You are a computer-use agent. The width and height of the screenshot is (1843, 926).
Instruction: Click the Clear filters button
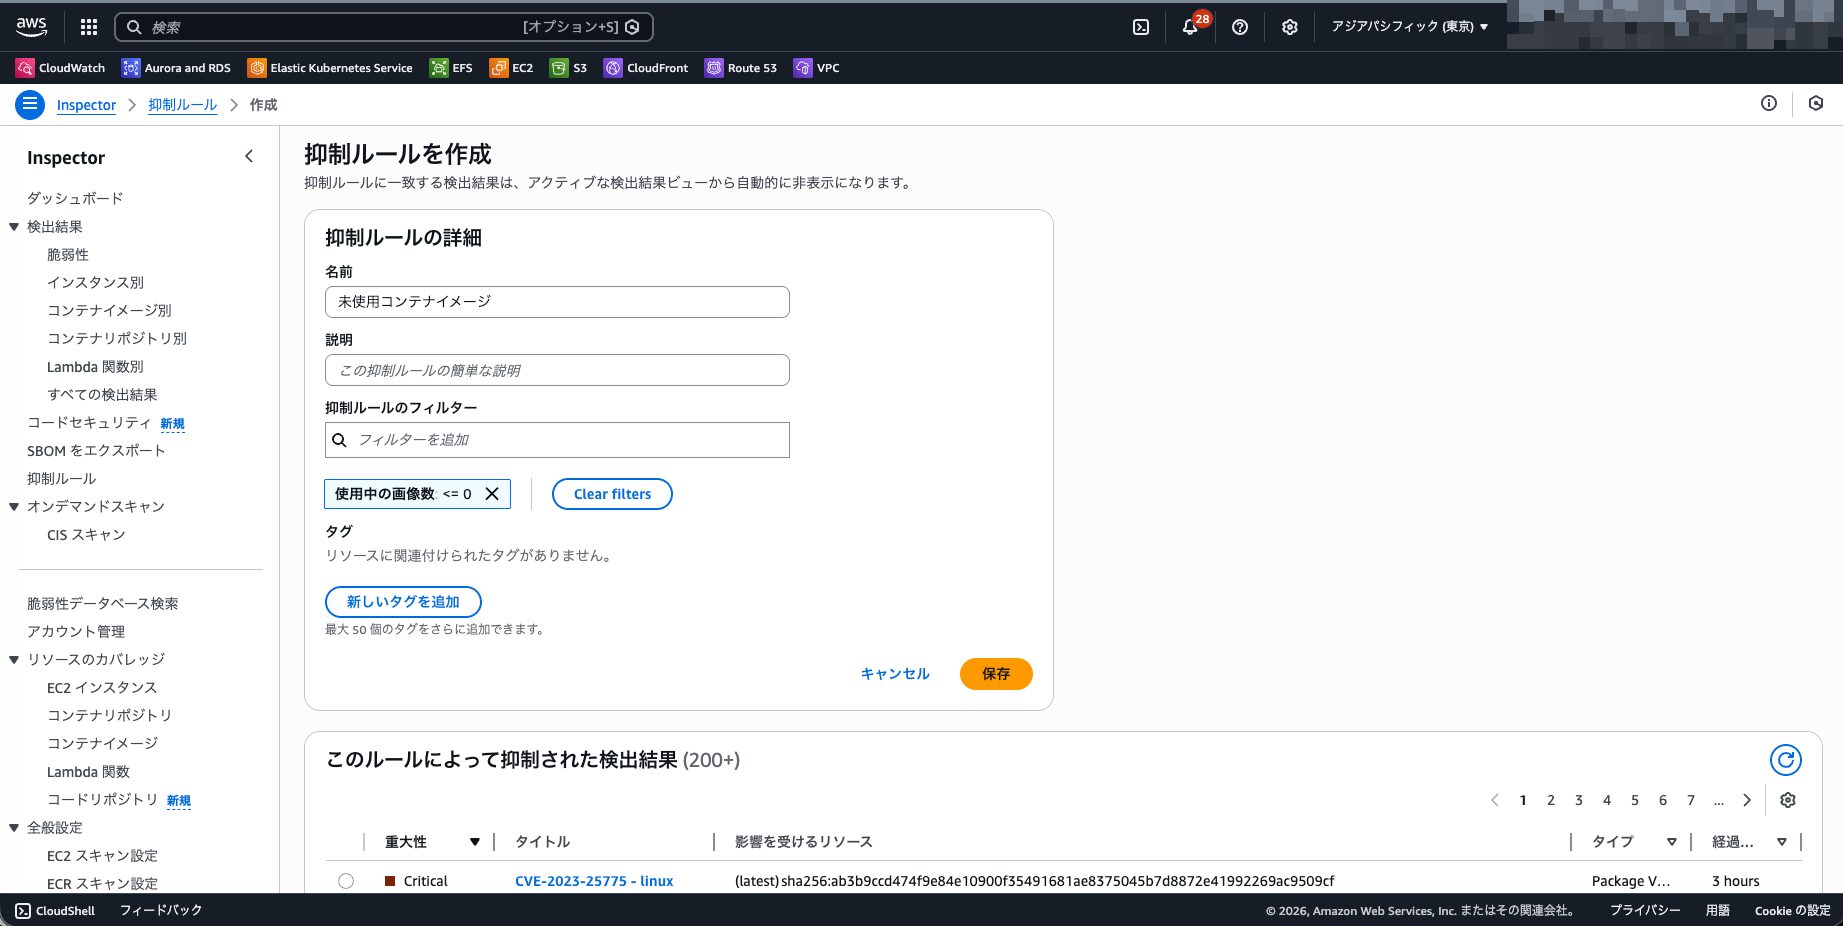[x=612, y=494]
